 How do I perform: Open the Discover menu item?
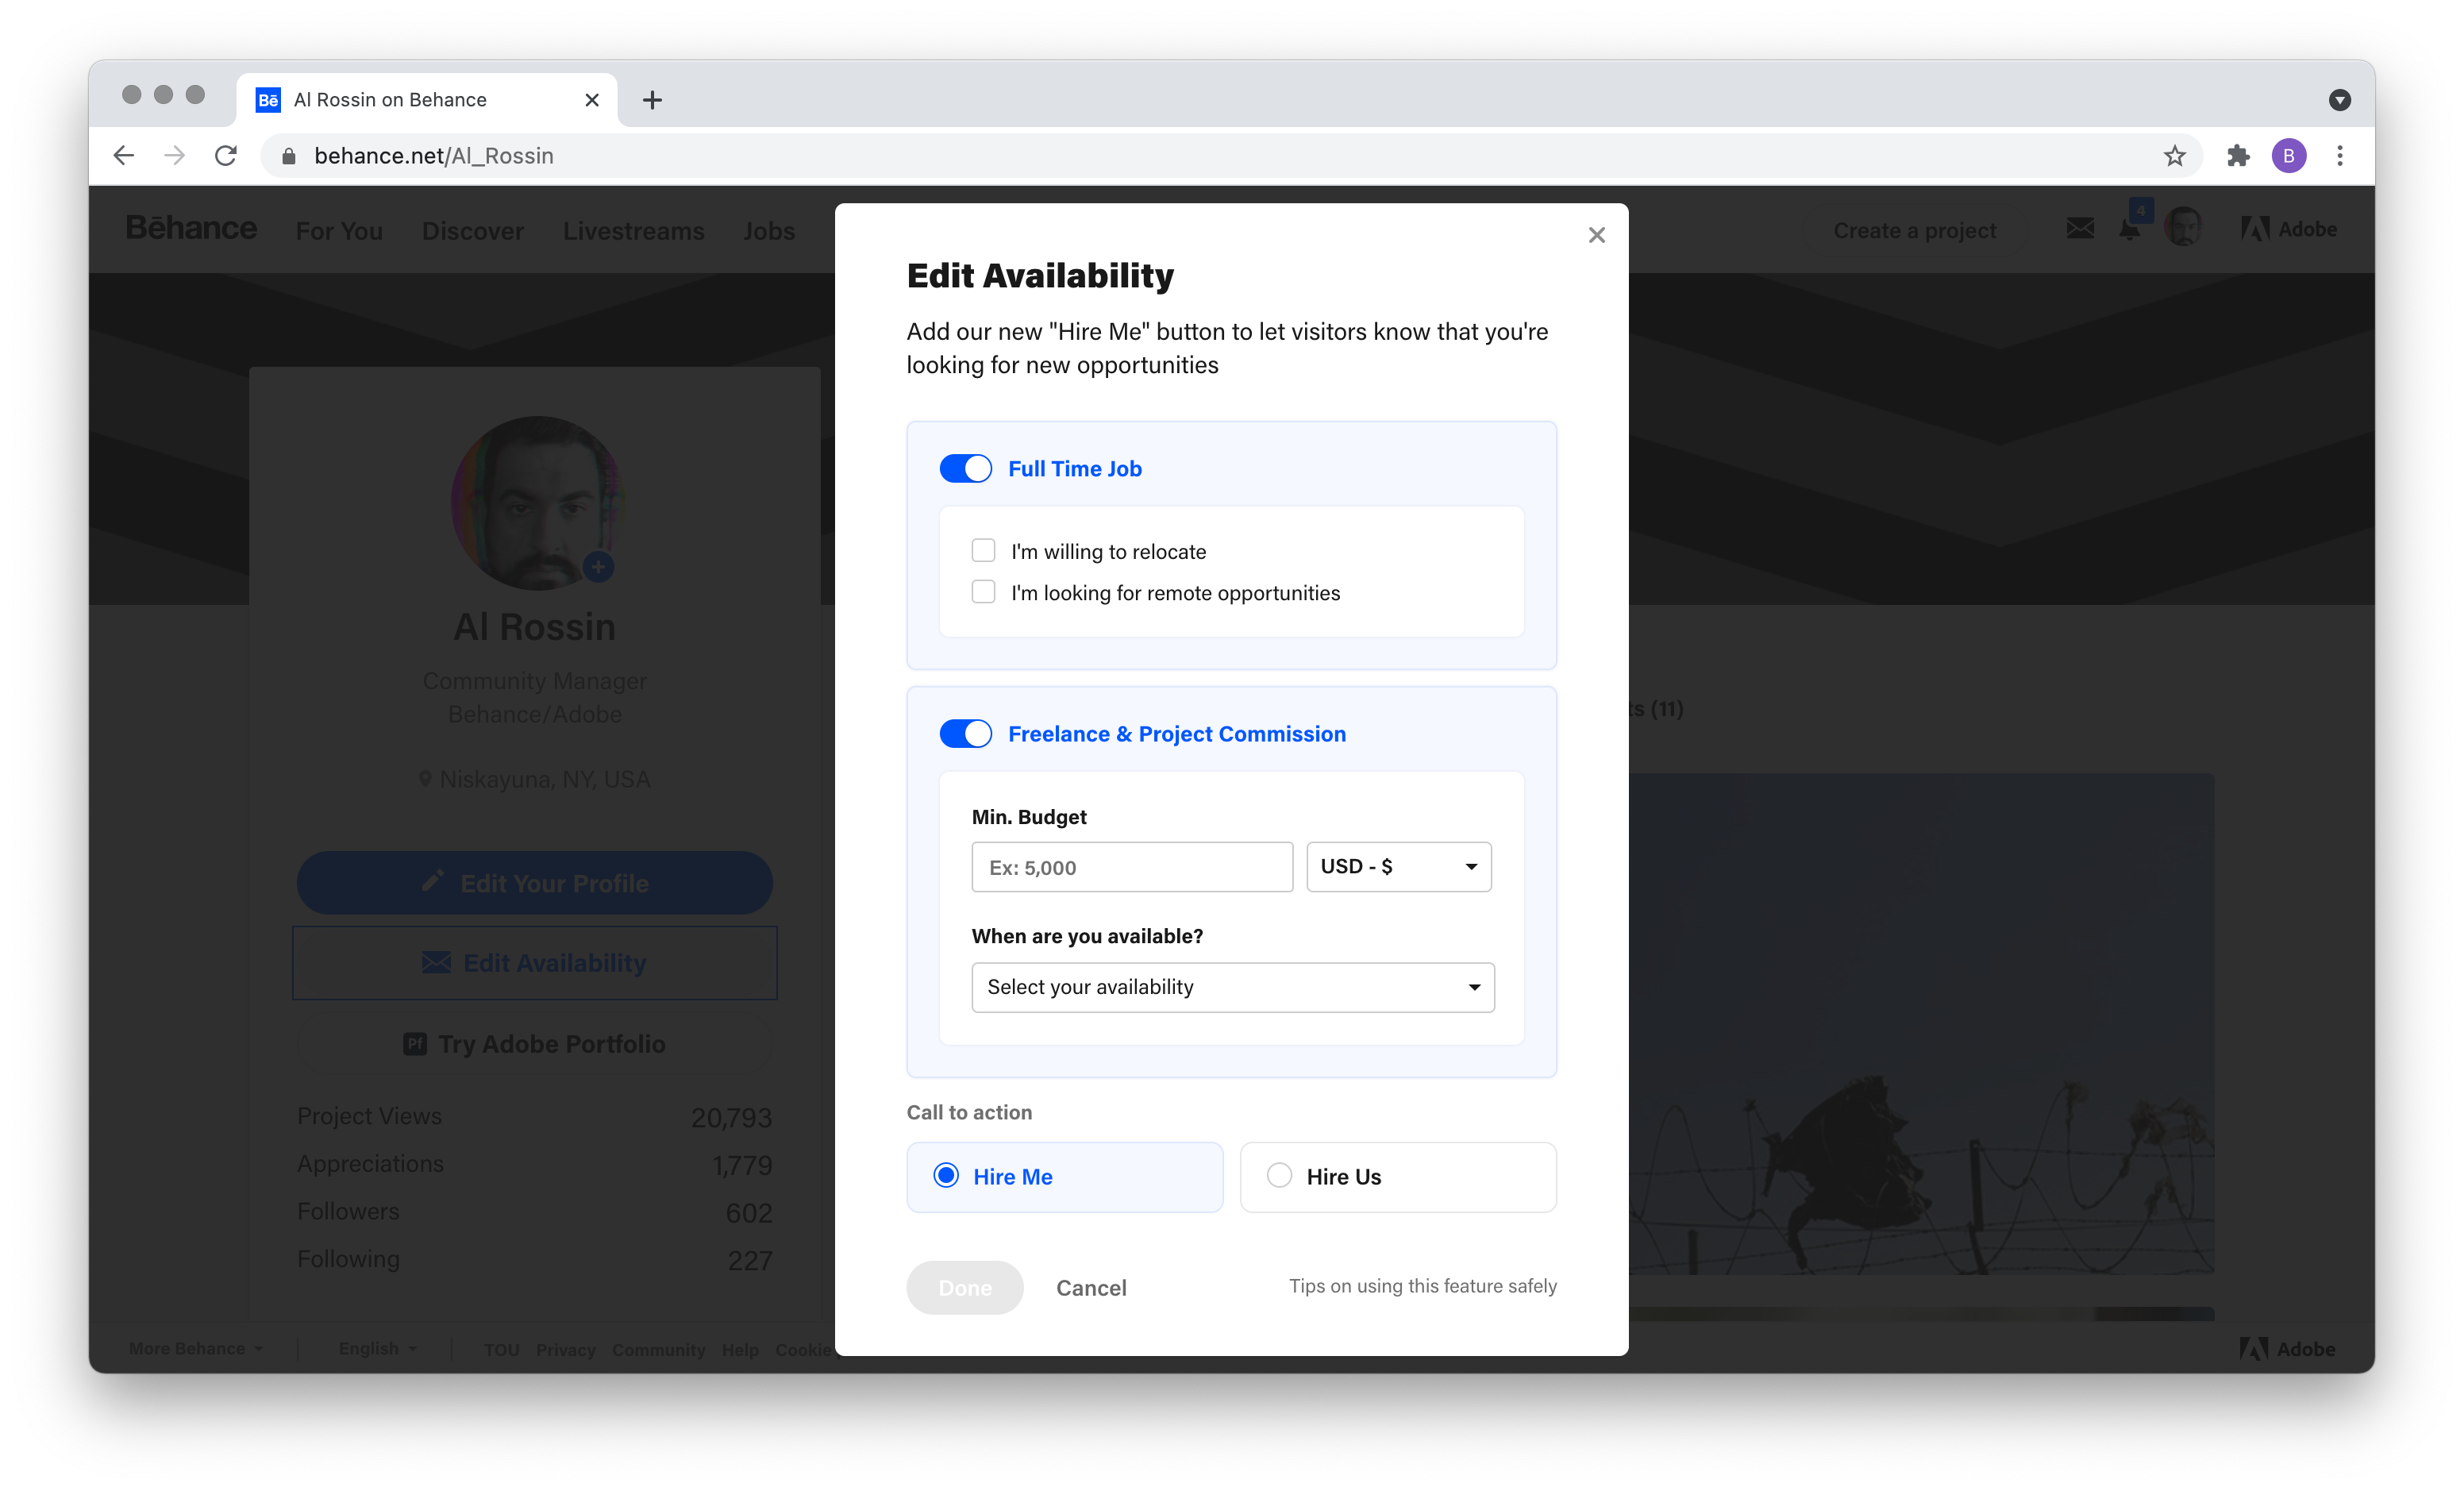click(472, 230)
